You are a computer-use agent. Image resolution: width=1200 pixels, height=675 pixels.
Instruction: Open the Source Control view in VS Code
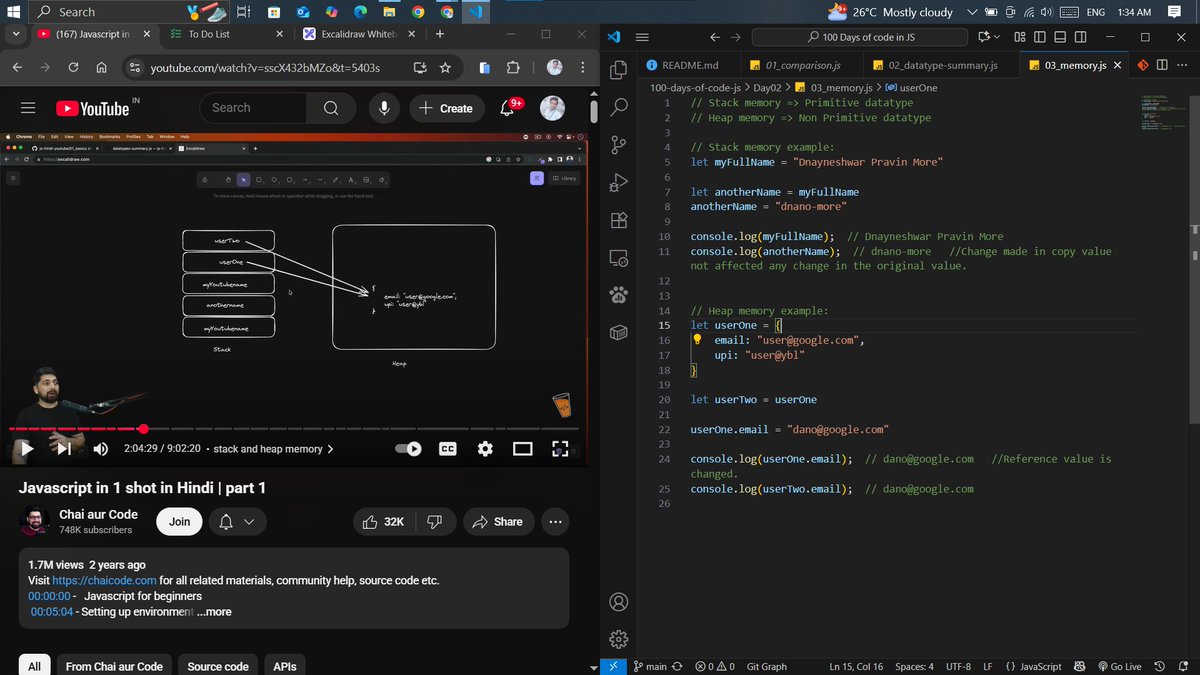coord(618,144)
